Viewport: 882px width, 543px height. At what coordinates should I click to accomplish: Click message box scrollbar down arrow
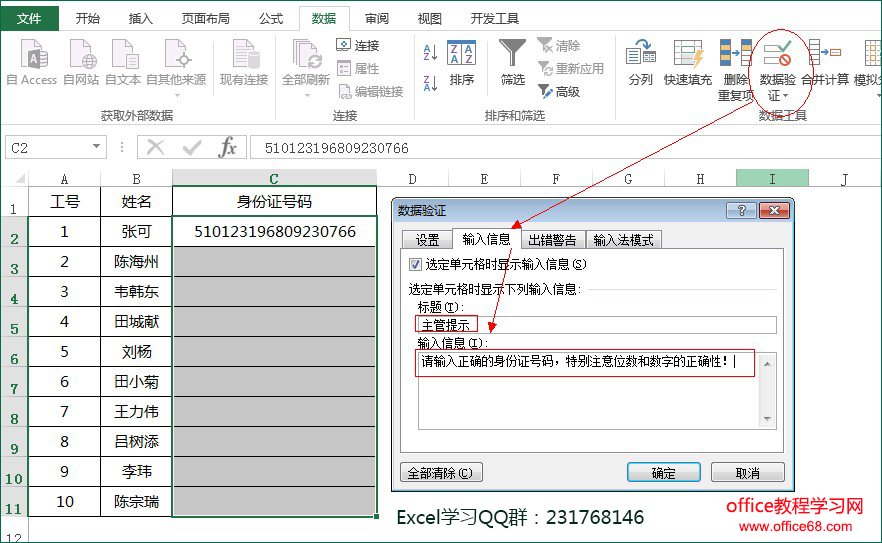tap(767, 419)
